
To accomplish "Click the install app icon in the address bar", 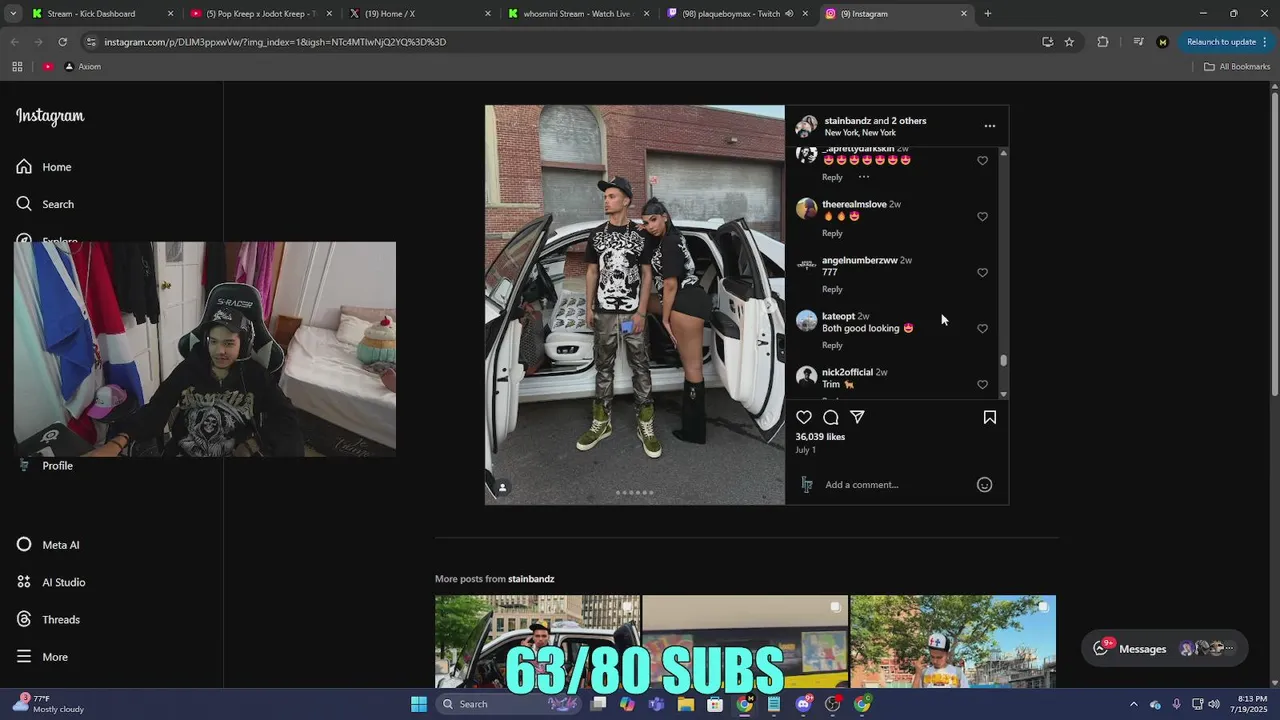I will tap(1047, 42).
